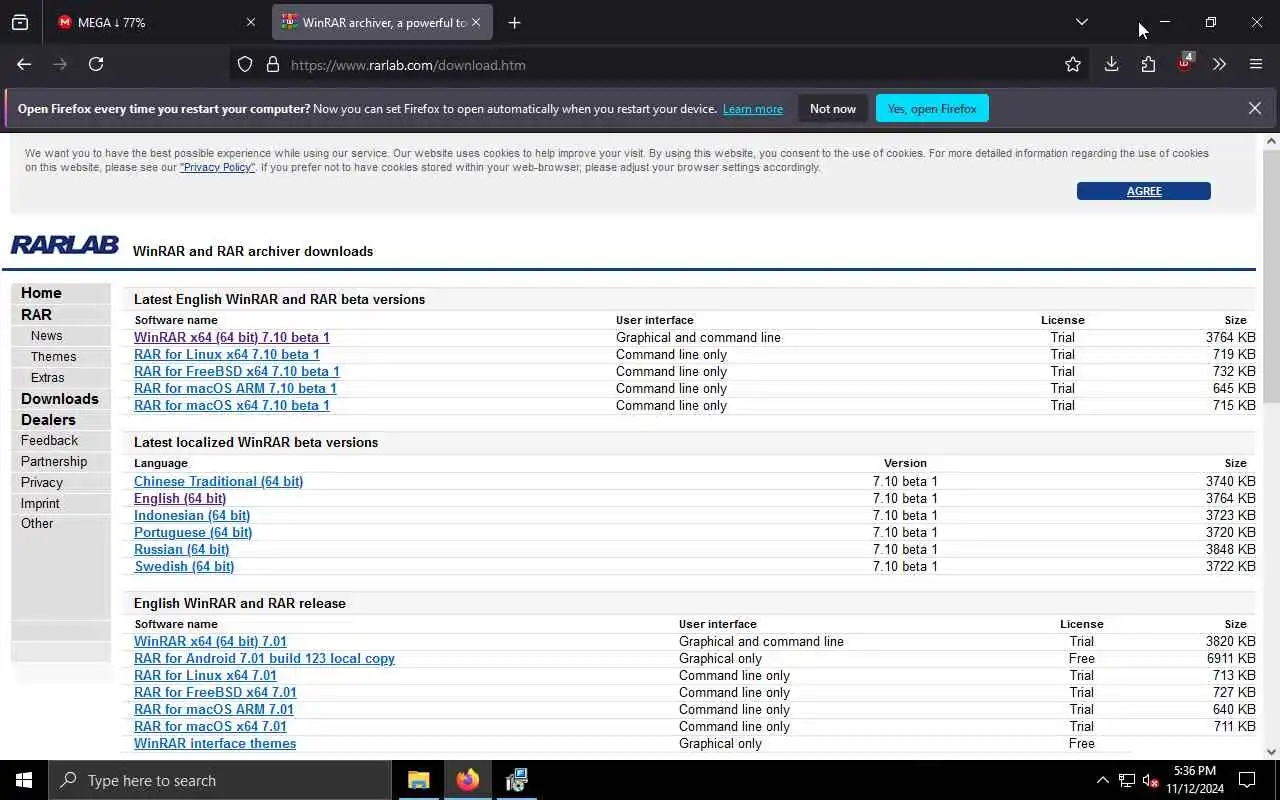This screenshot has height=800, width=1280.
Task: Click the RARLAB logo
Action: click(65, 245)
